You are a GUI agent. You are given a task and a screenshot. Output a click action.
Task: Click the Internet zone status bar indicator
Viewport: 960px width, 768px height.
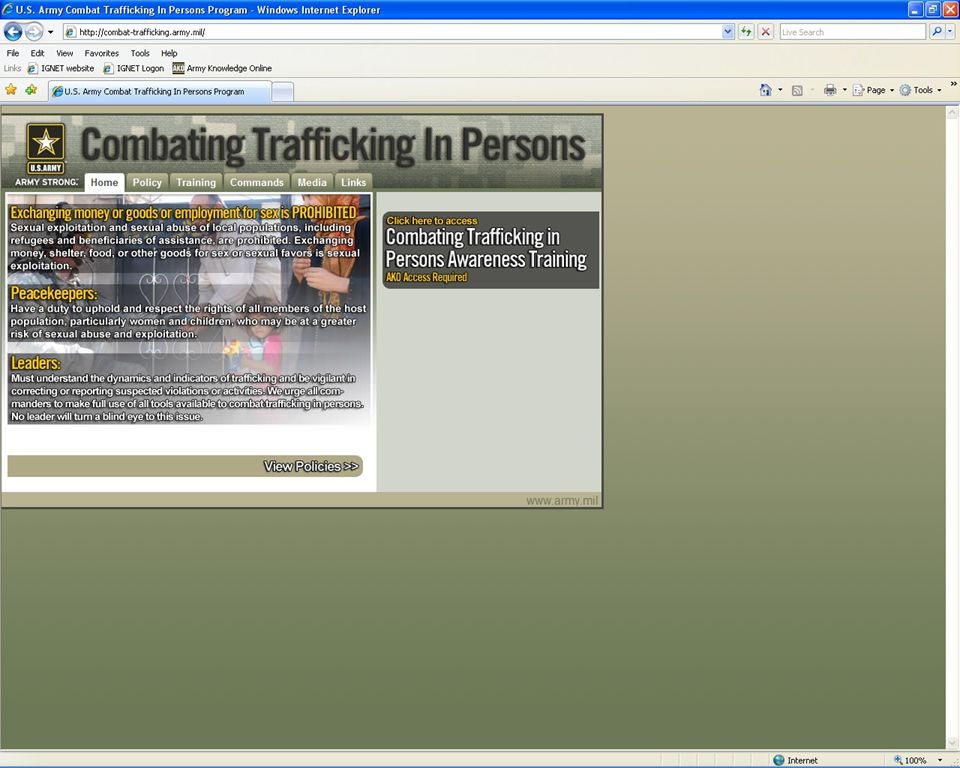point(795,760)
